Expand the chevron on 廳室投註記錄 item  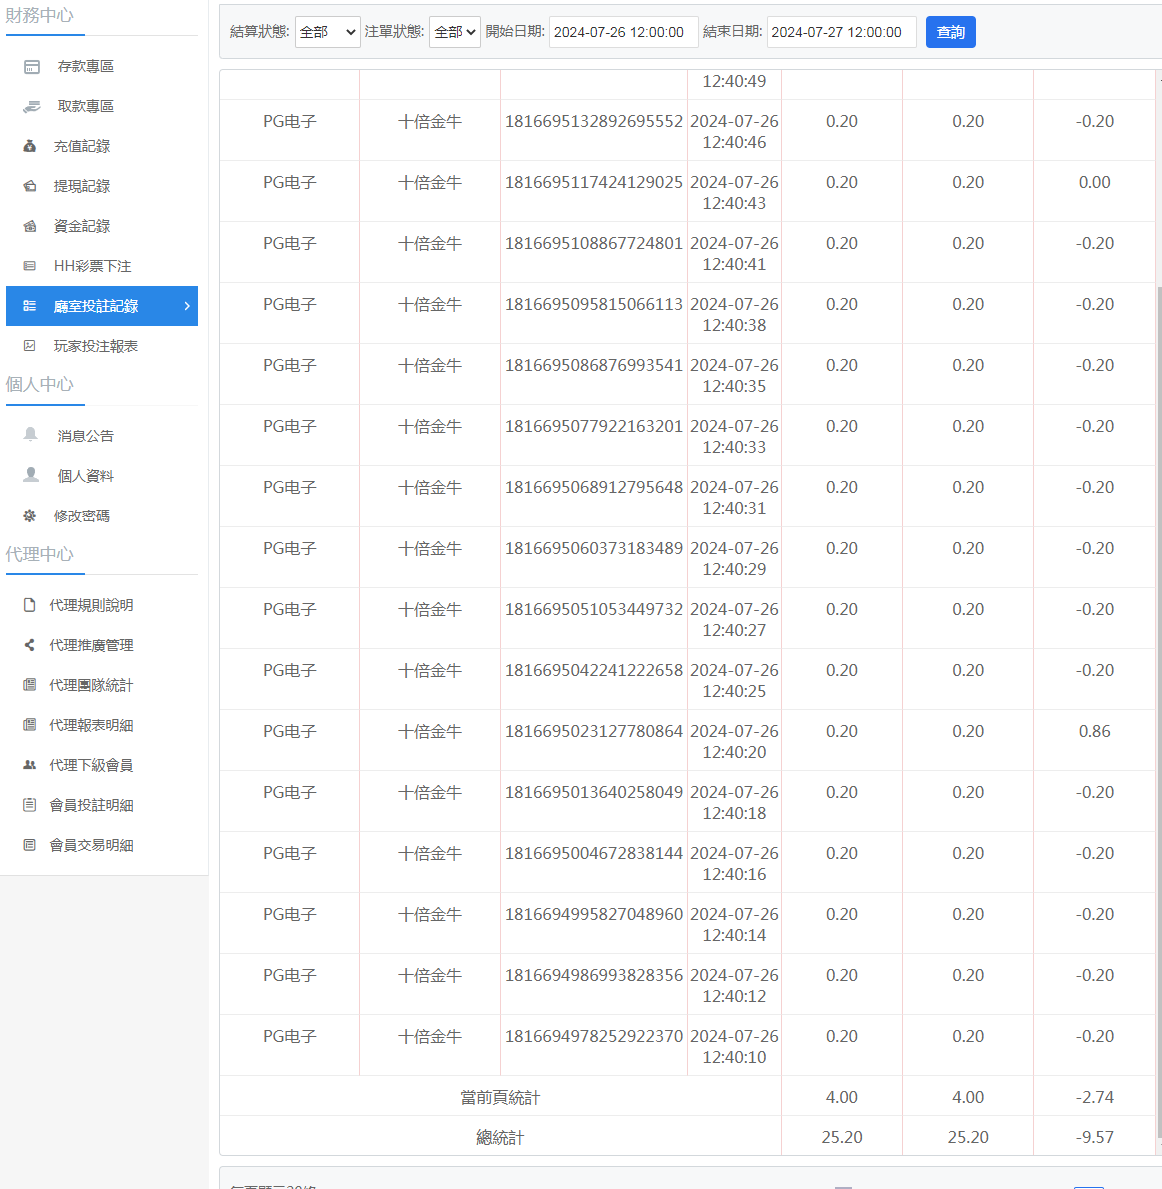[x=187, y=306]
